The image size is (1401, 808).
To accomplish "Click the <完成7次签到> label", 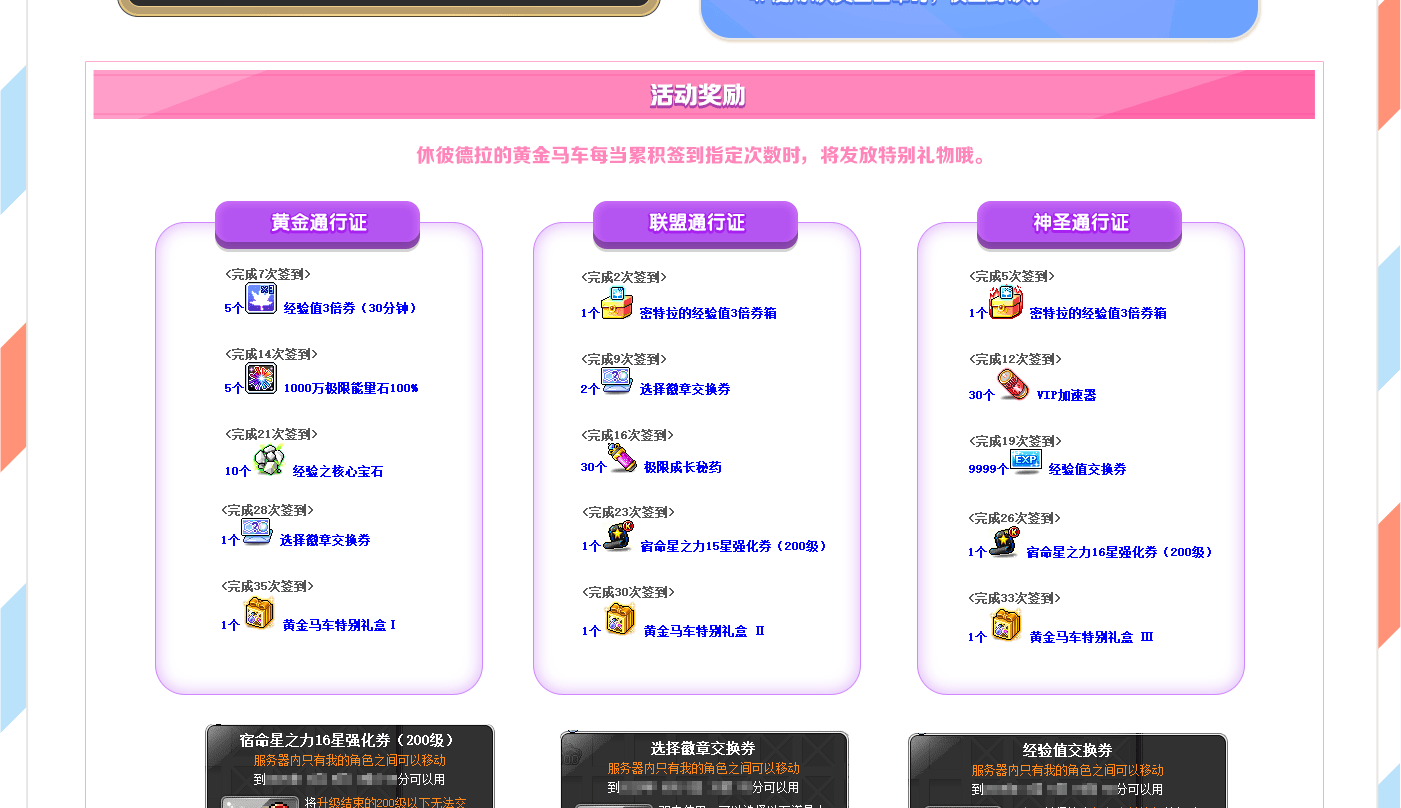I will pos(267,274).
